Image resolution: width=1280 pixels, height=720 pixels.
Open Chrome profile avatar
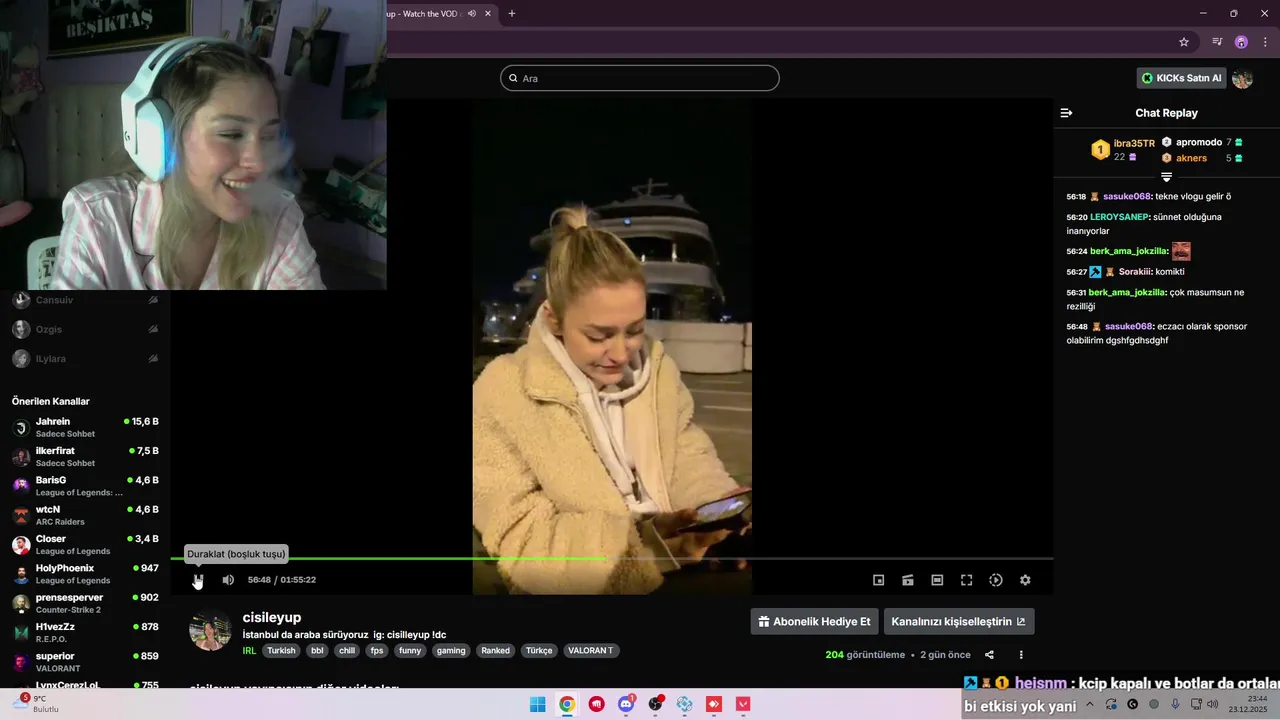pyautogui.click(x=1241, y=42)
